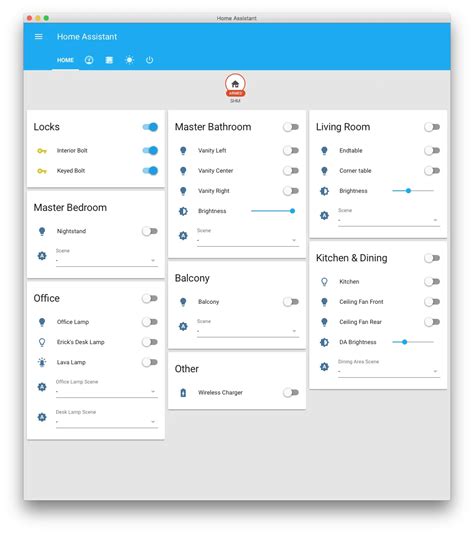
Task: Turn on the Kitchen light switch
Action: click(432, 282)
